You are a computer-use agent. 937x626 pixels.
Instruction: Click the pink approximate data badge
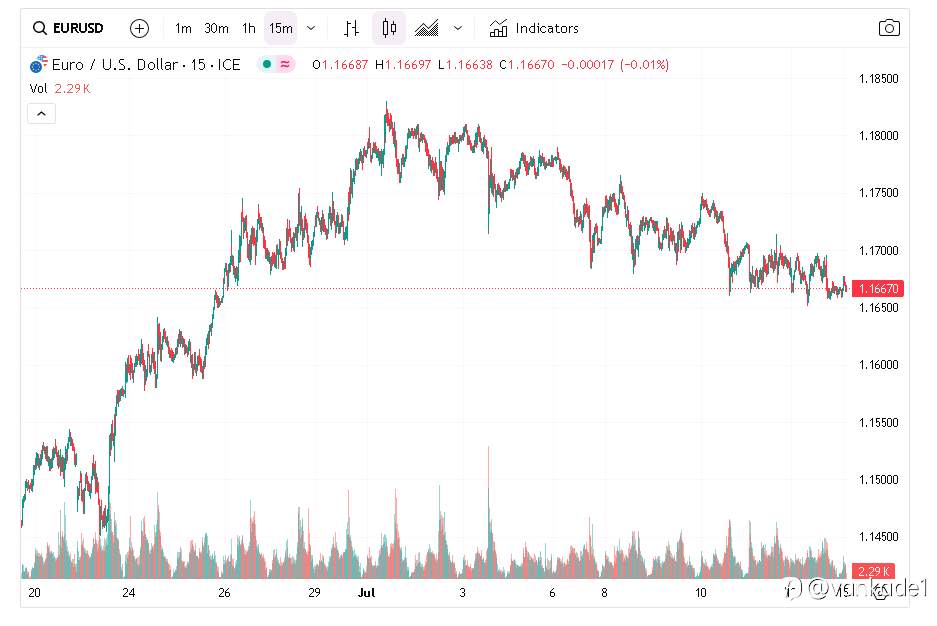[x=285, y=64]
